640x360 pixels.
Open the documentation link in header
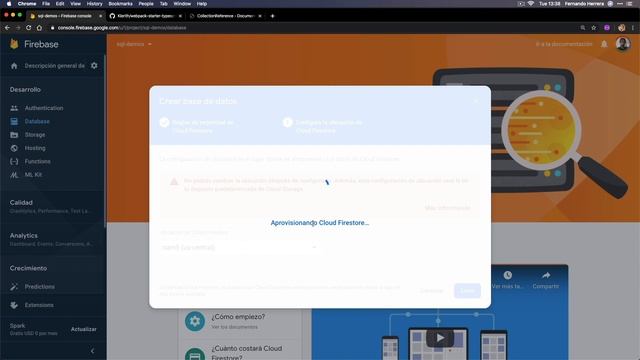[x=564, y=44]
